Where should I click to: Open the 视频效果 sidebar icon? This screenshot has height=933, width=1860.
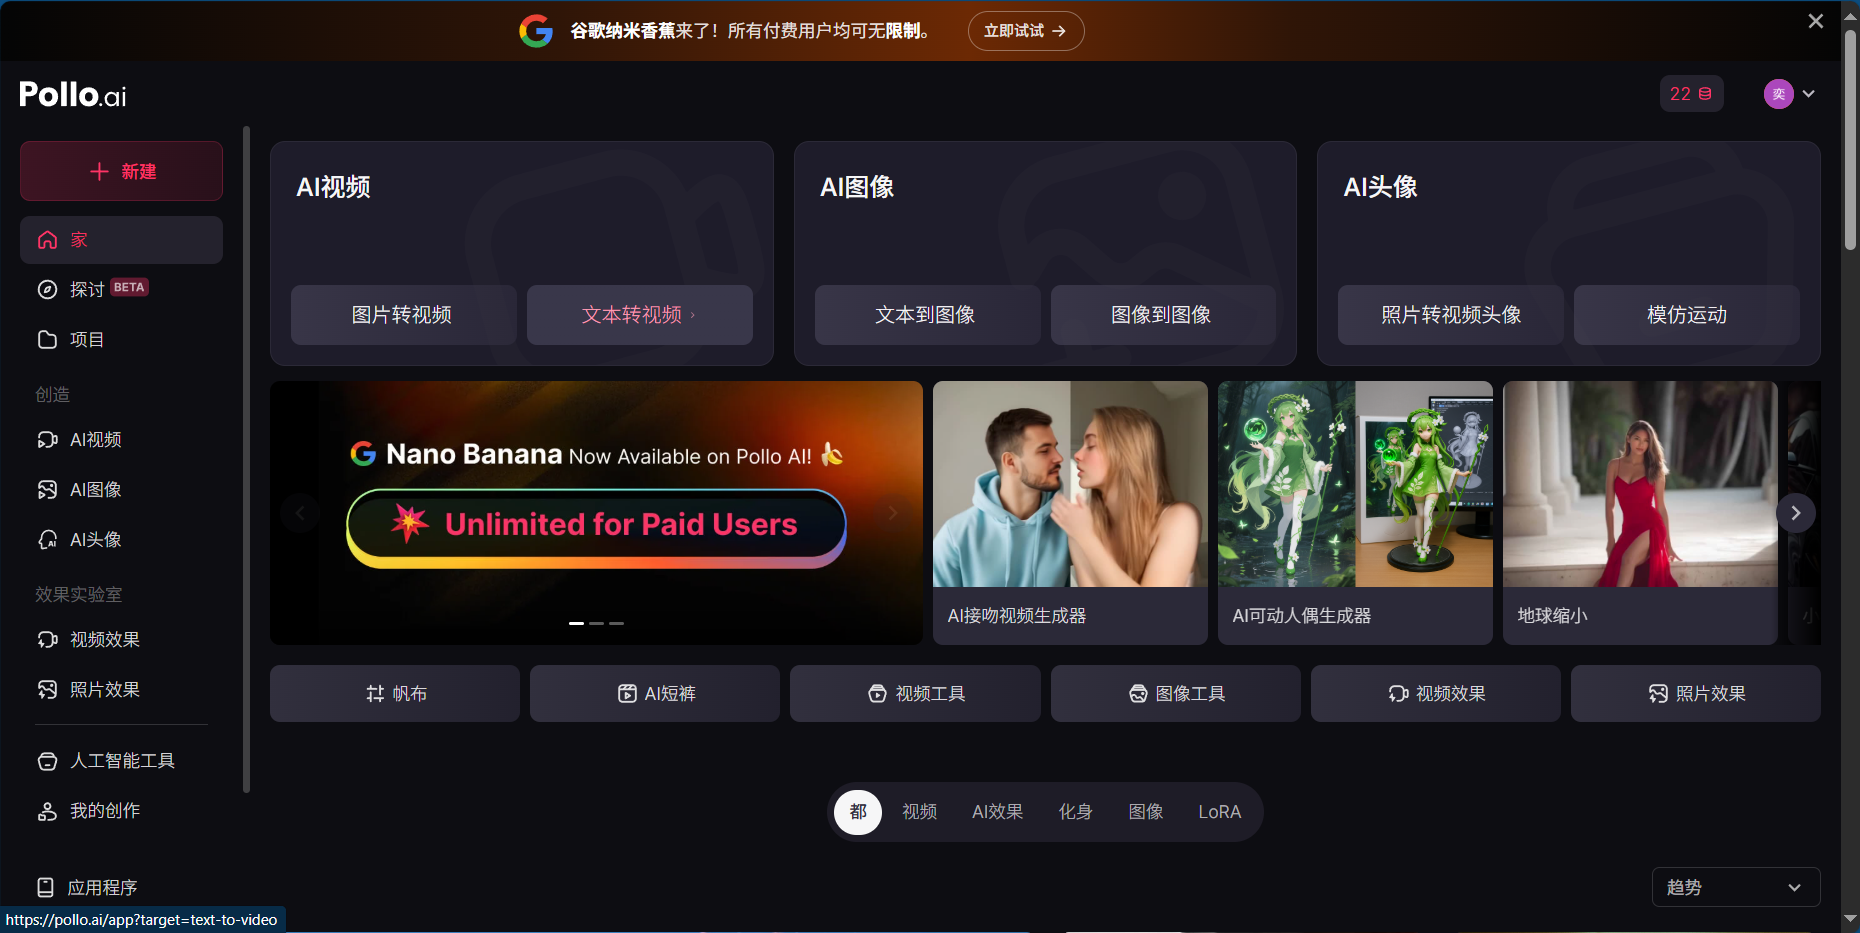[x=47, y=640]
